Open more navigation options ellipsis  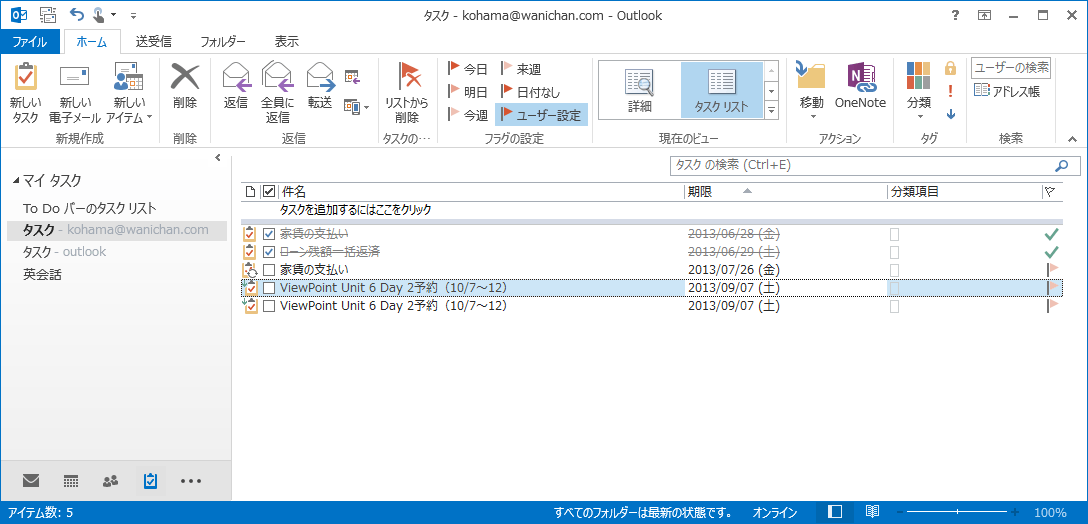click(x=191, y=480)
